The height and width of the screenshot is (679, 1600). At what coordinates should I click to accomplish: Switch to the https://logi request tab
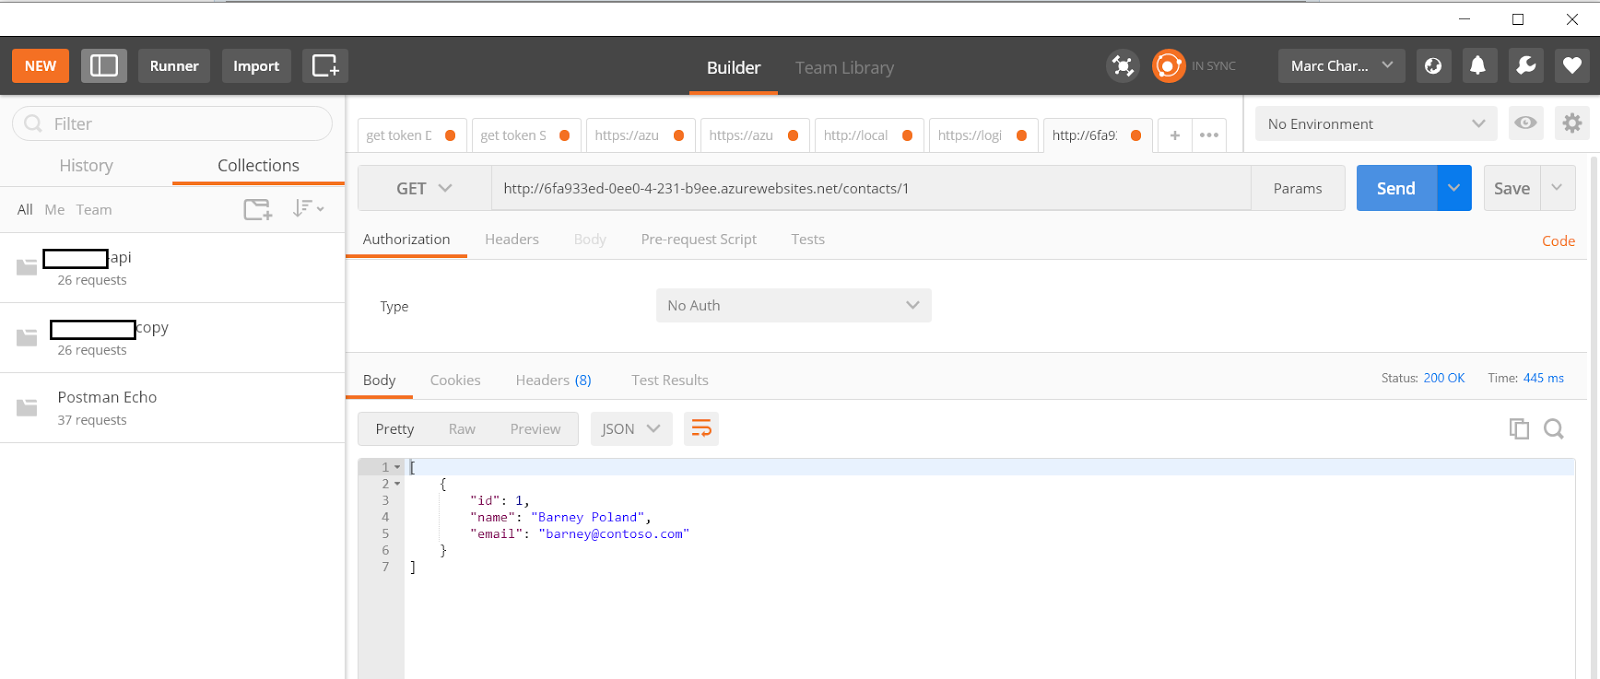tap(981, 135)
